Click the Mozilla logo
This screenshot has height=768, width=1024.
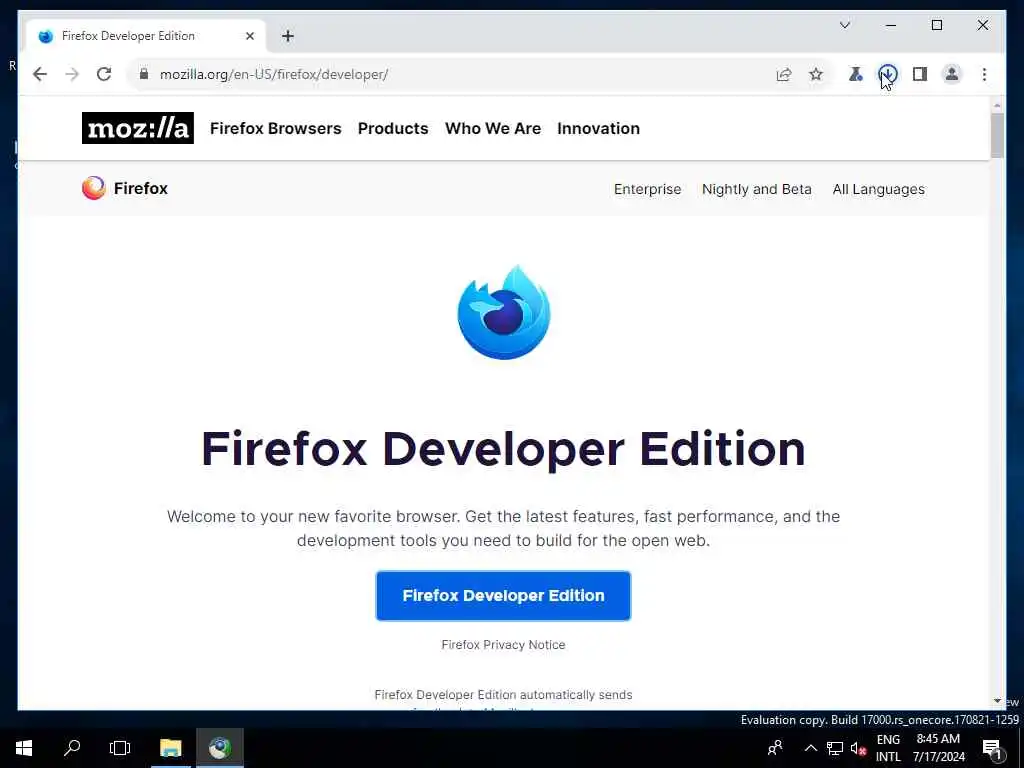pyautogui.click(x=138, y=128)
